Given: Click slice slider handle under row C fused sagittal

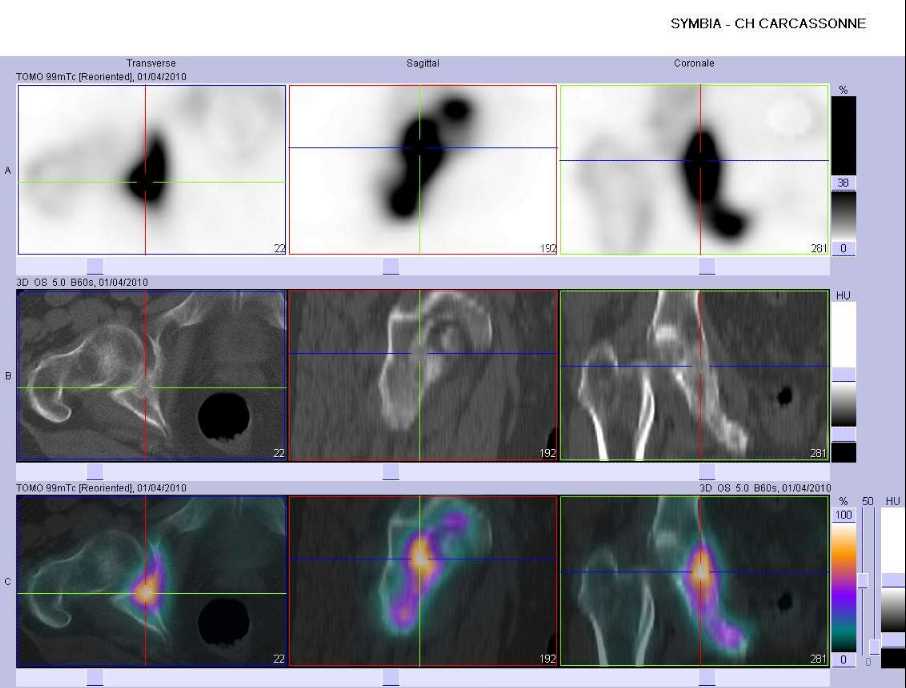Looking at the screenshot, I should pyautogui.click(x=391, y=678).
